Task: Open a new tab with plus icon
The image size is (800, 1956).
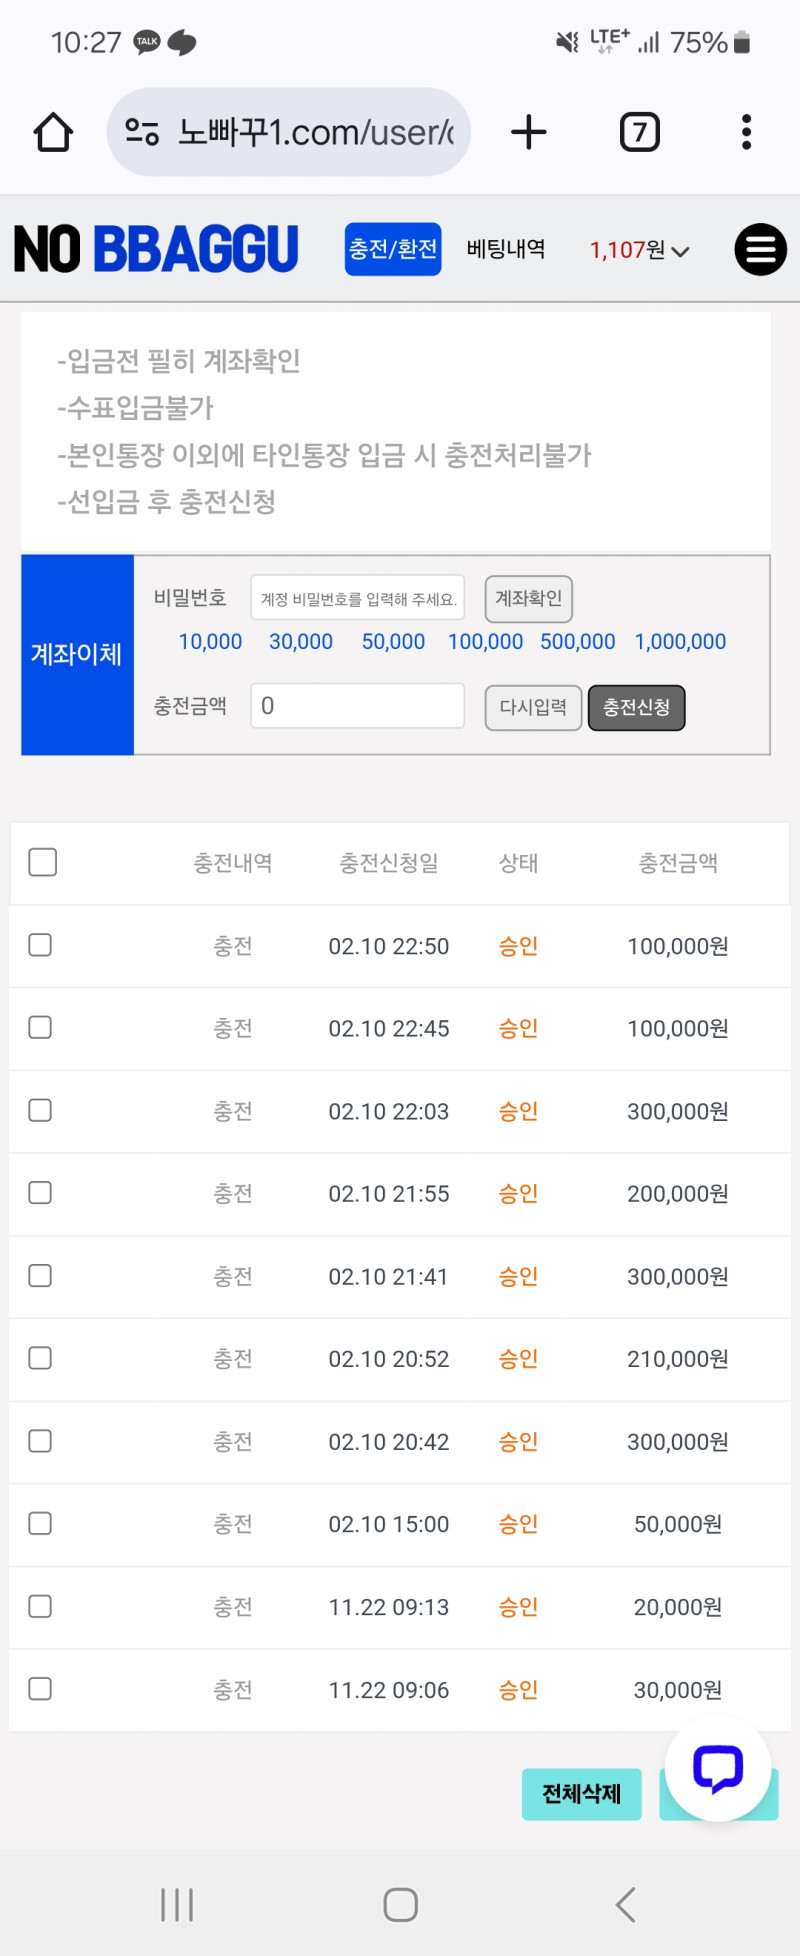Action: click(529, 132)
